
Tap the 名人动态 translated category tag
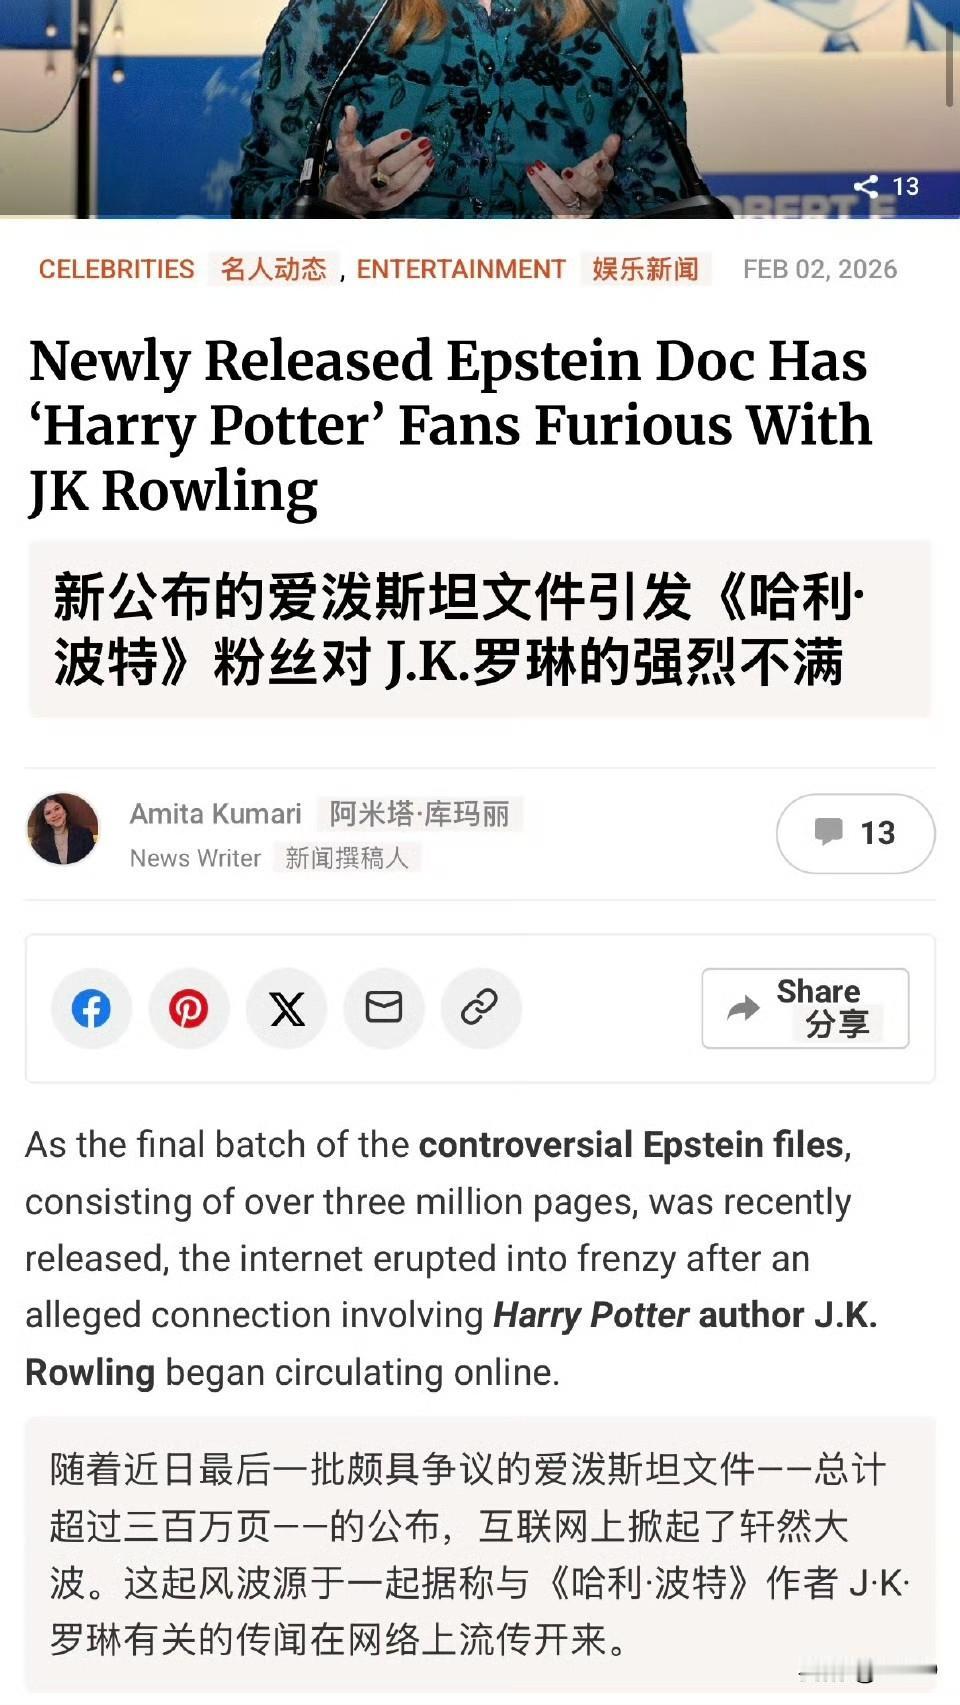pos(274,269)
